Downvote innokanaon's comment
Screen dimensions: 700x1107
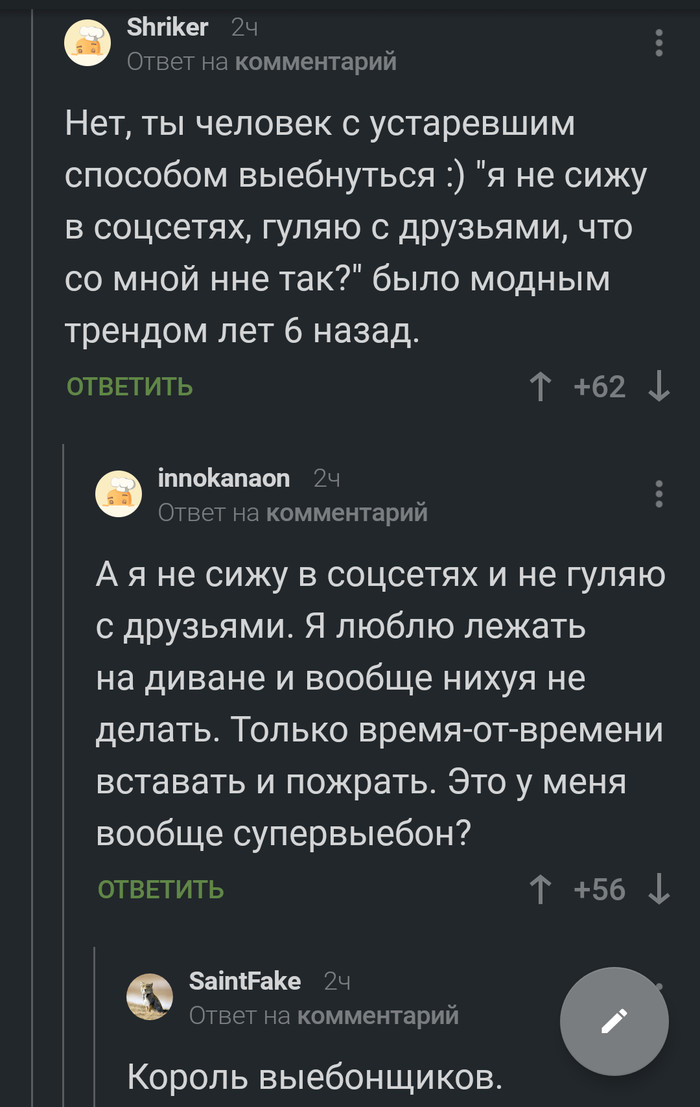(659, 889)
